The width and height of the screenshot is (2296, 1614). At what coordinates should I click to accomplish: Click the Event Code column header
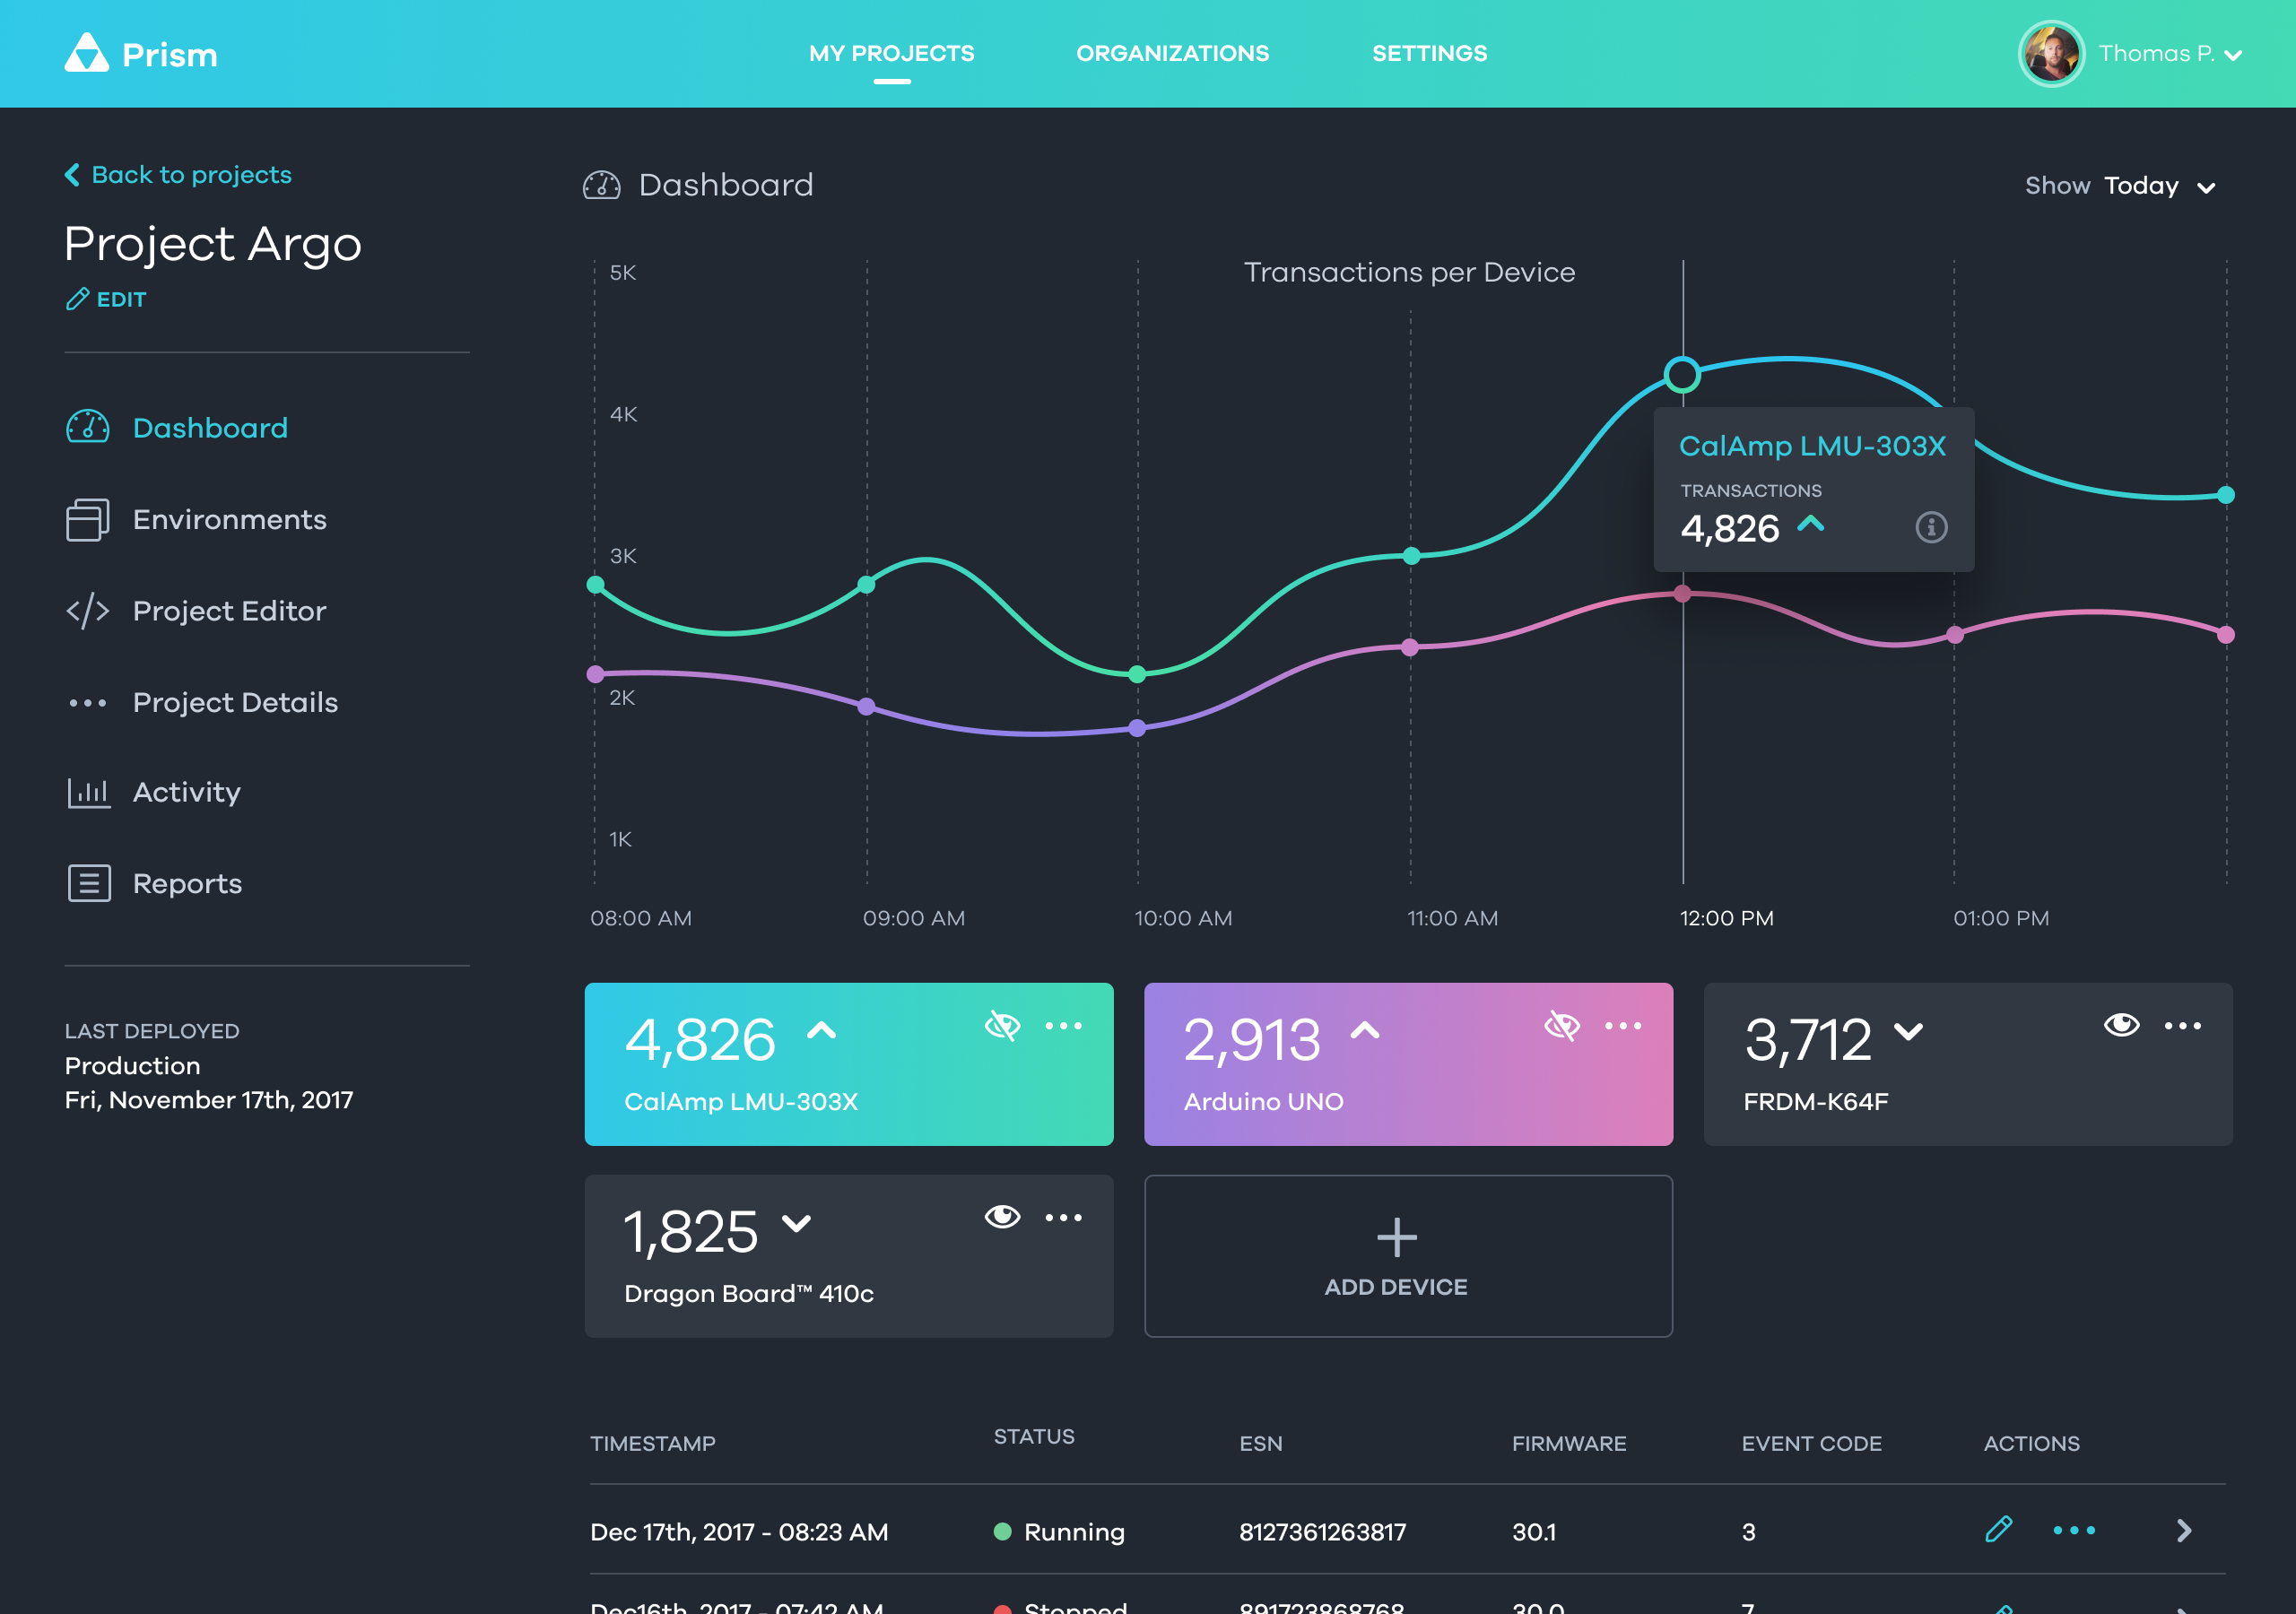[x=1811, y=1443]
